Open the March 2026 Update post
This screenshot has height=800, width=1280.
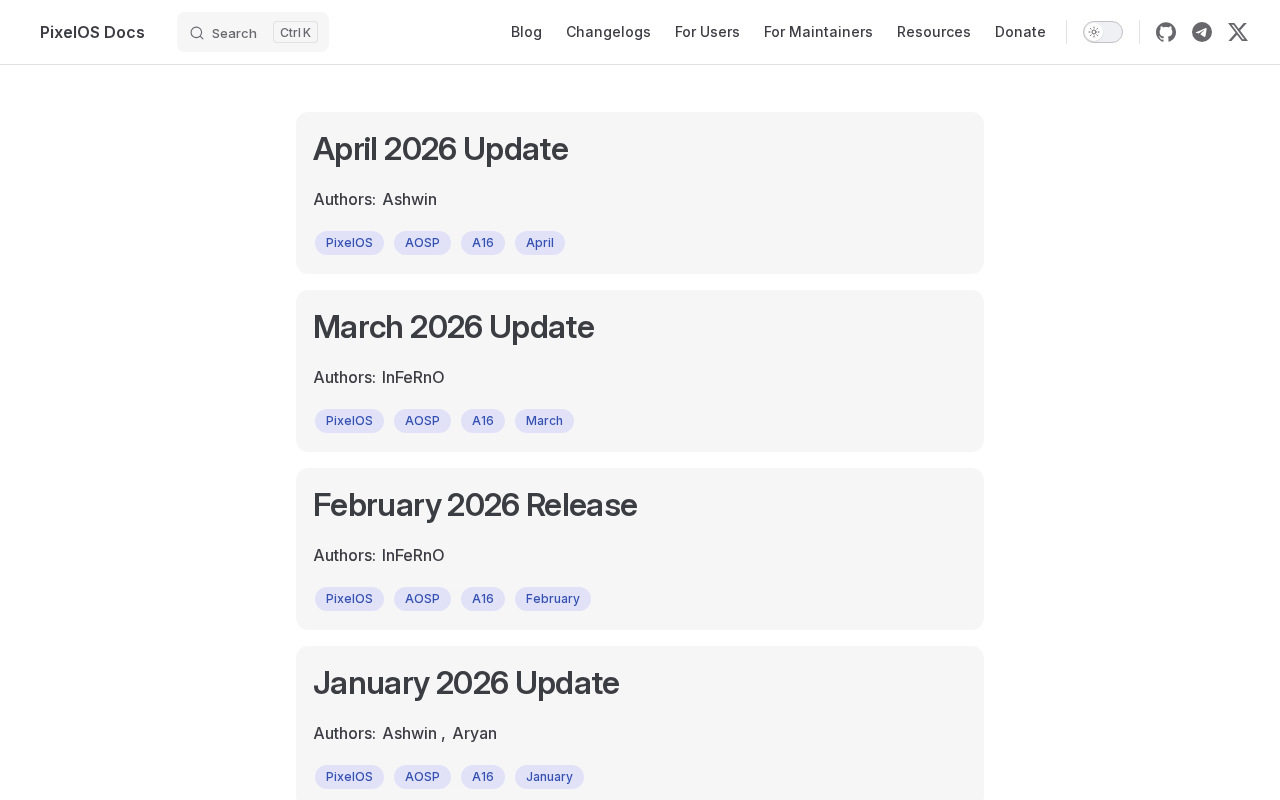(453, 327)
